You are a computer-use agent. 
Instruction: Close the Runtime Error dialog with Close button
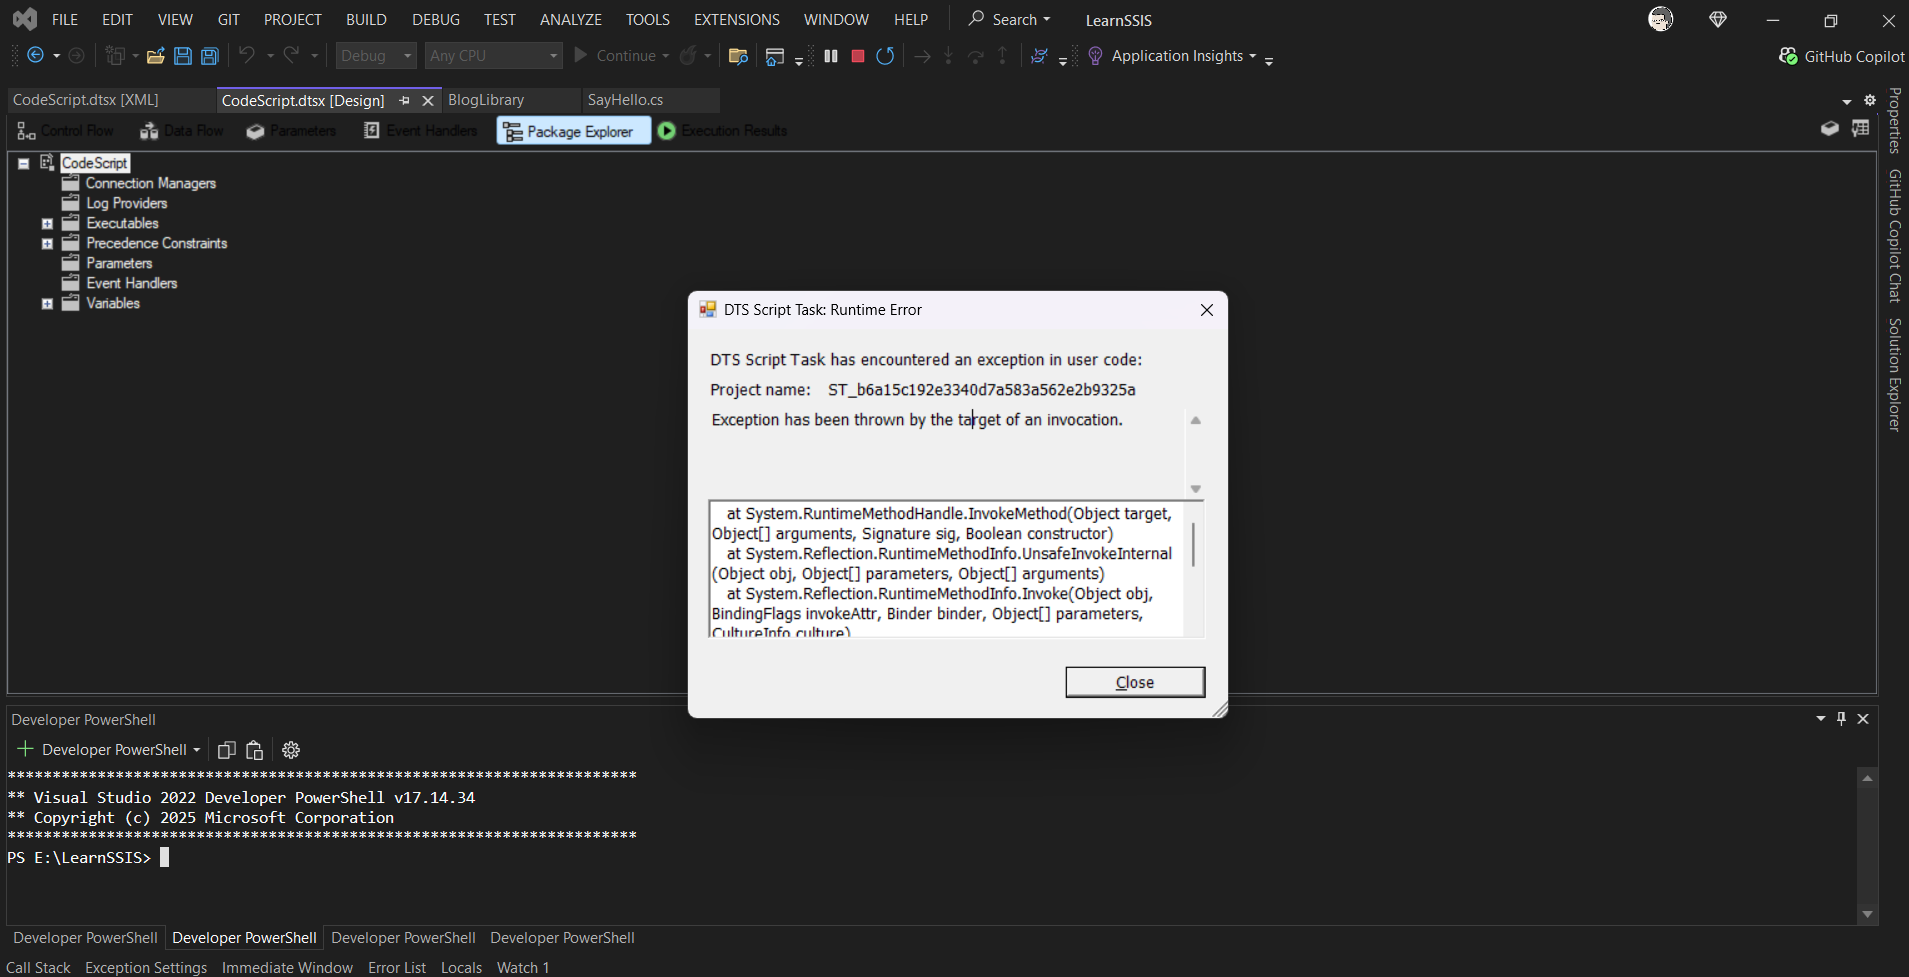point(1135,682)
